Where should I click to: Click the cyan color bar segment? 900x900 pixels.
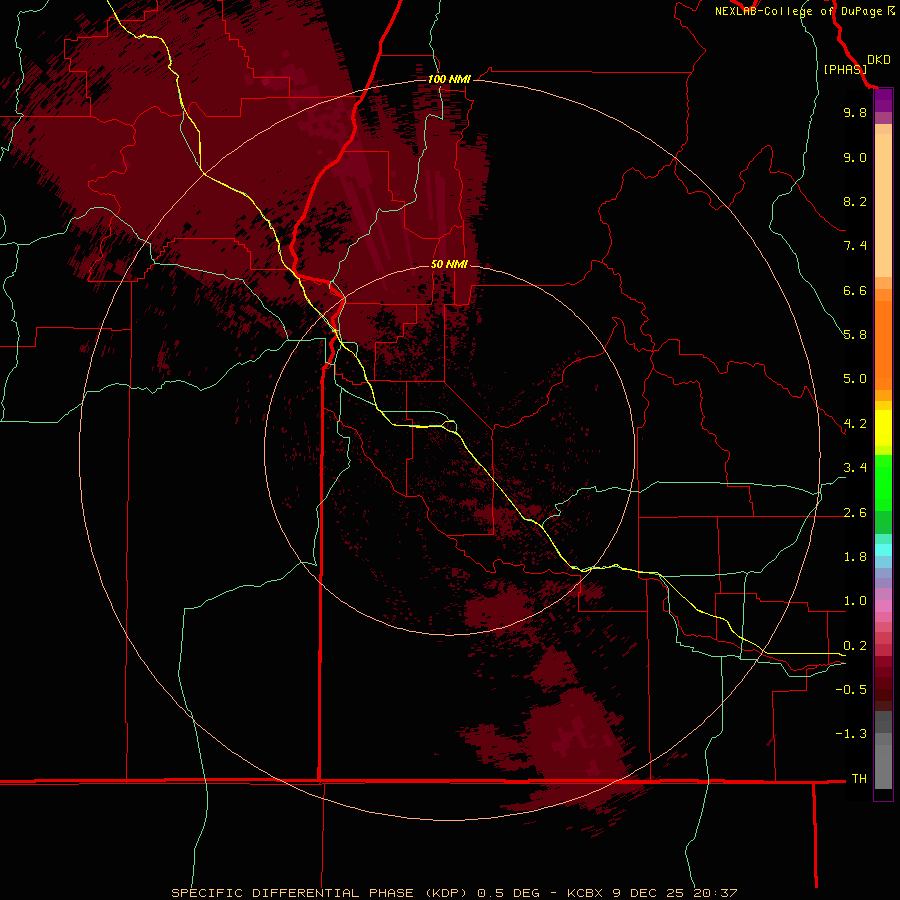pos(883,549)
